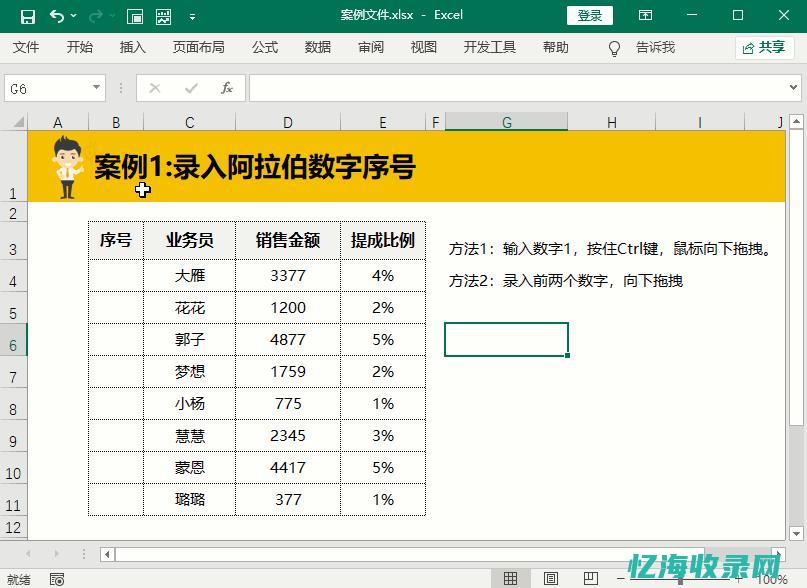Click the Undo icon

[x=57, y=16]
